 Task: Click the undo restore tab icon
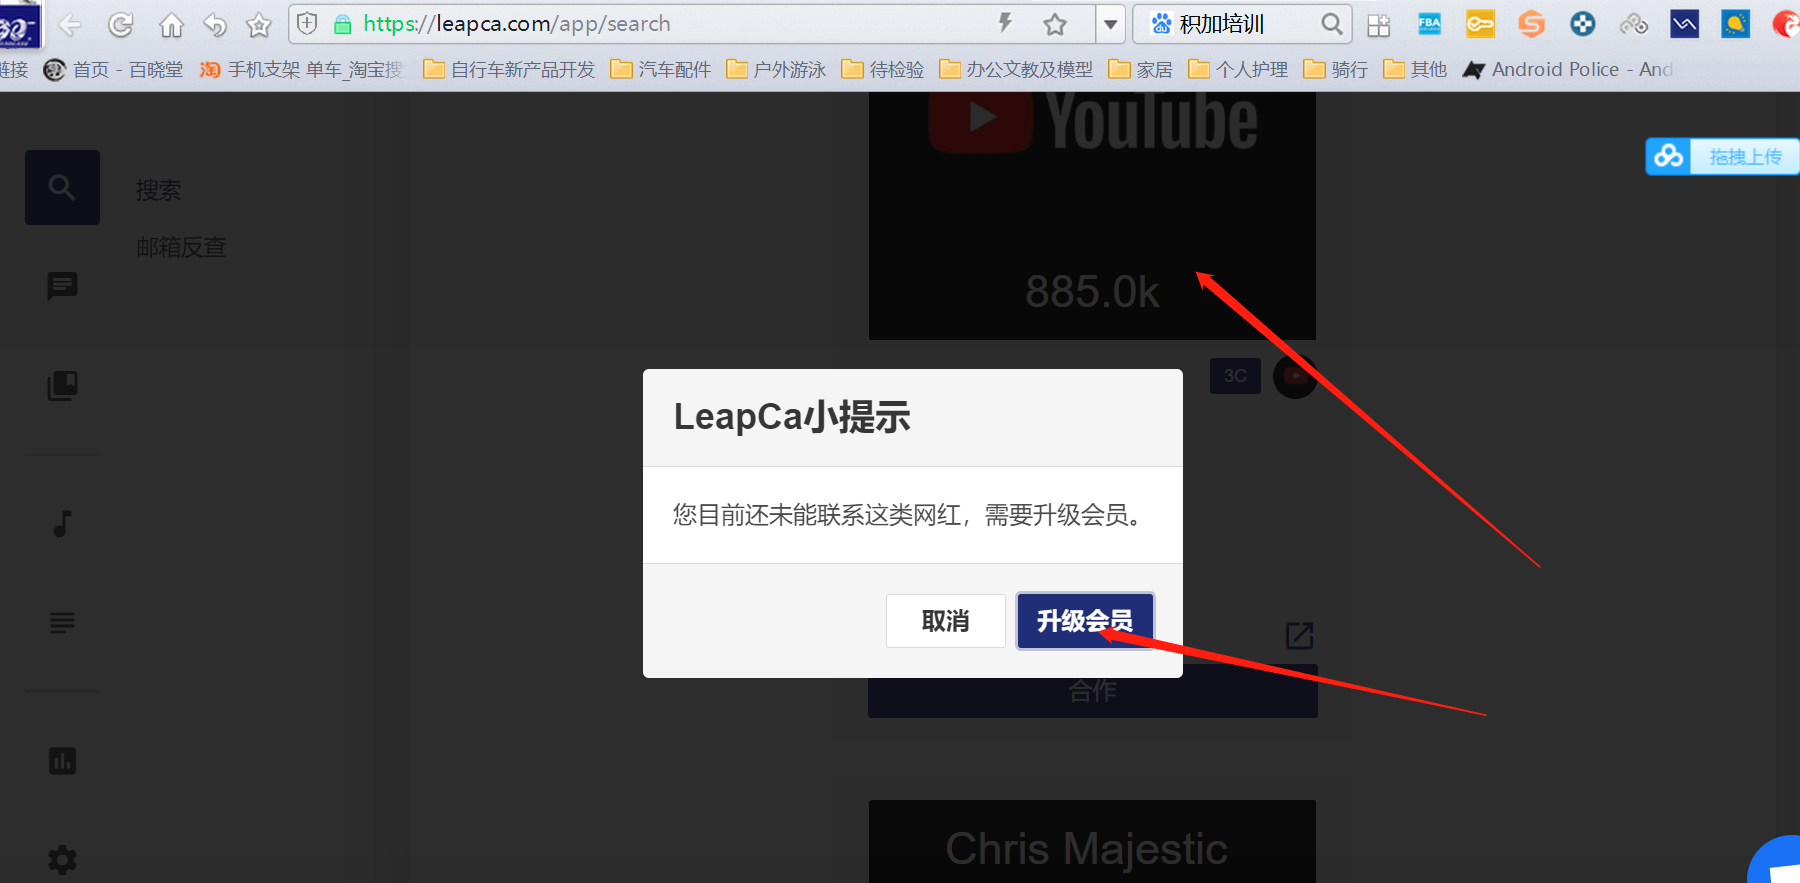click(x=215, y=25)
